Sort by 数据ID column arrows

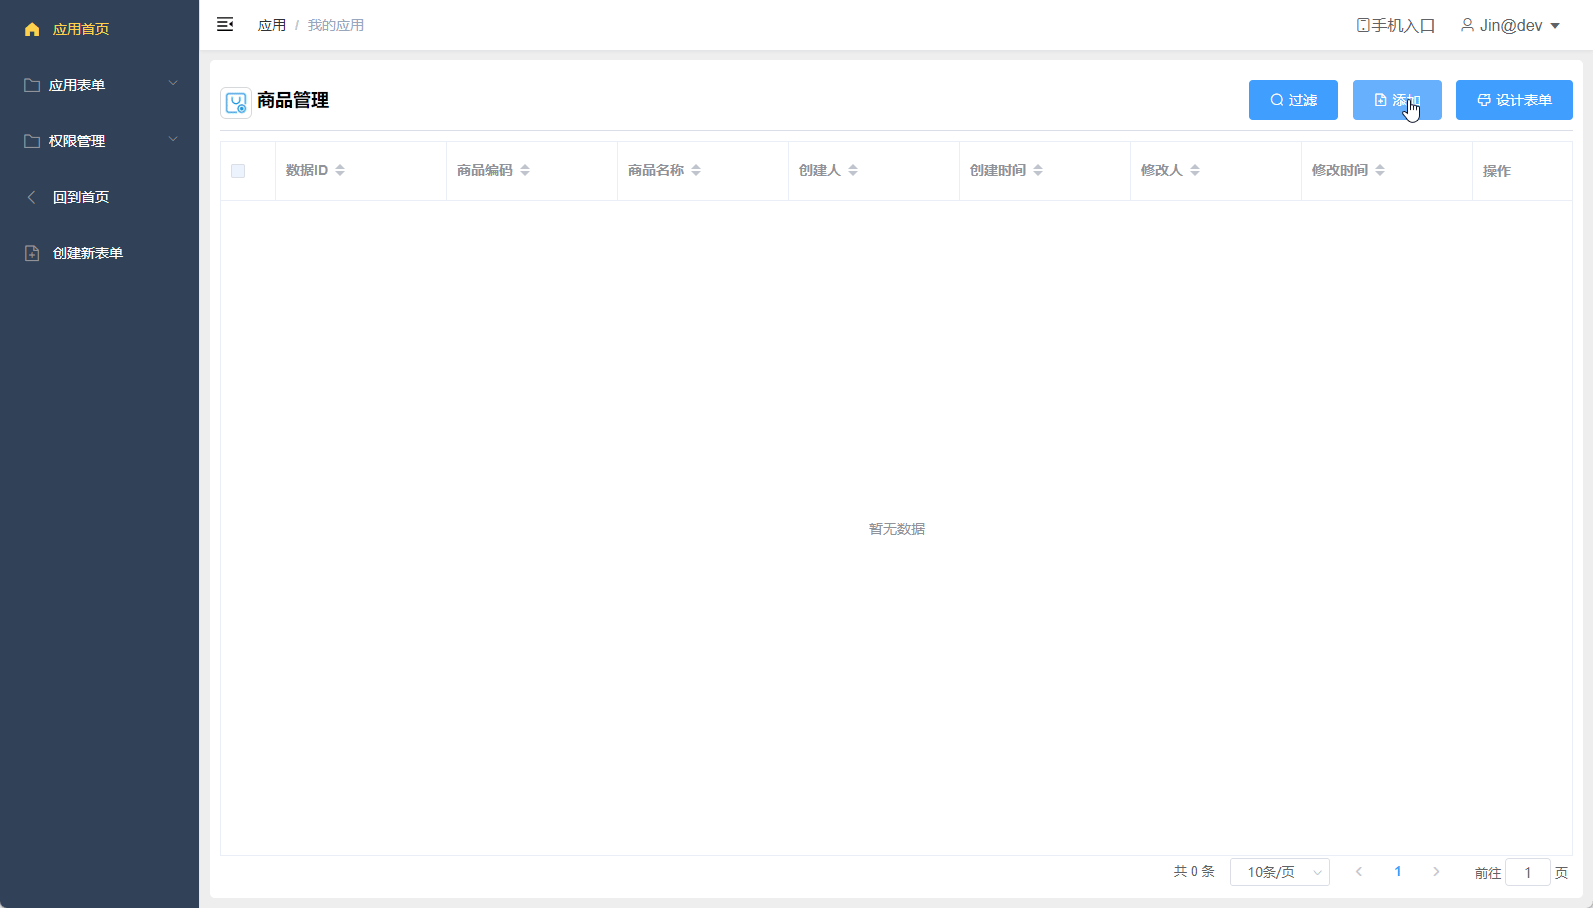point(340,170)
